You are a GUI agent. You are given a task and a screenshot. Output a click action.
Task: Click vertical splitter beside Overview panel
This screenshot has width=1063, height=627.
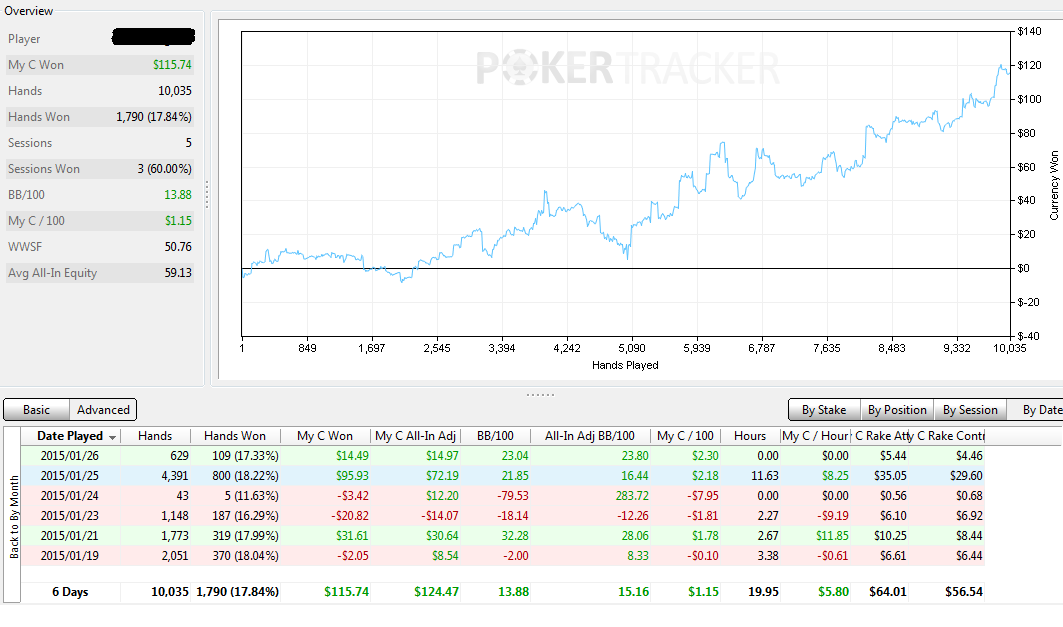coord(207,195)
